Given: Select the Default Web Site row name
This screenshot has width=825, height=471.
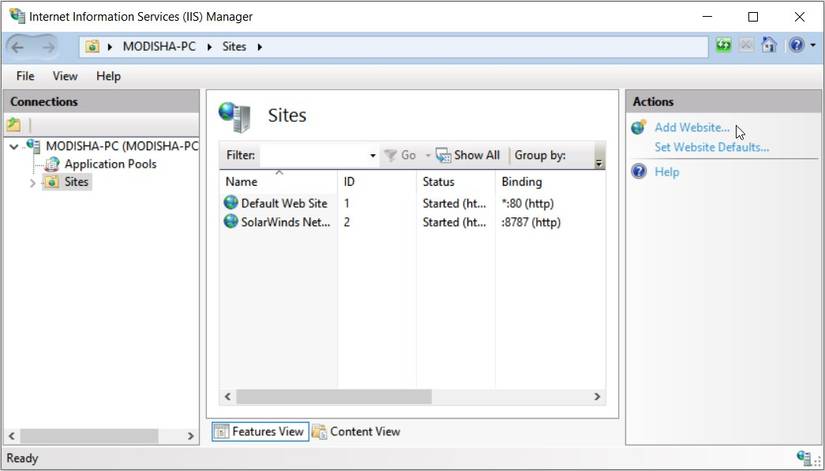Looking at the screenshot, I should click(284, 203).
